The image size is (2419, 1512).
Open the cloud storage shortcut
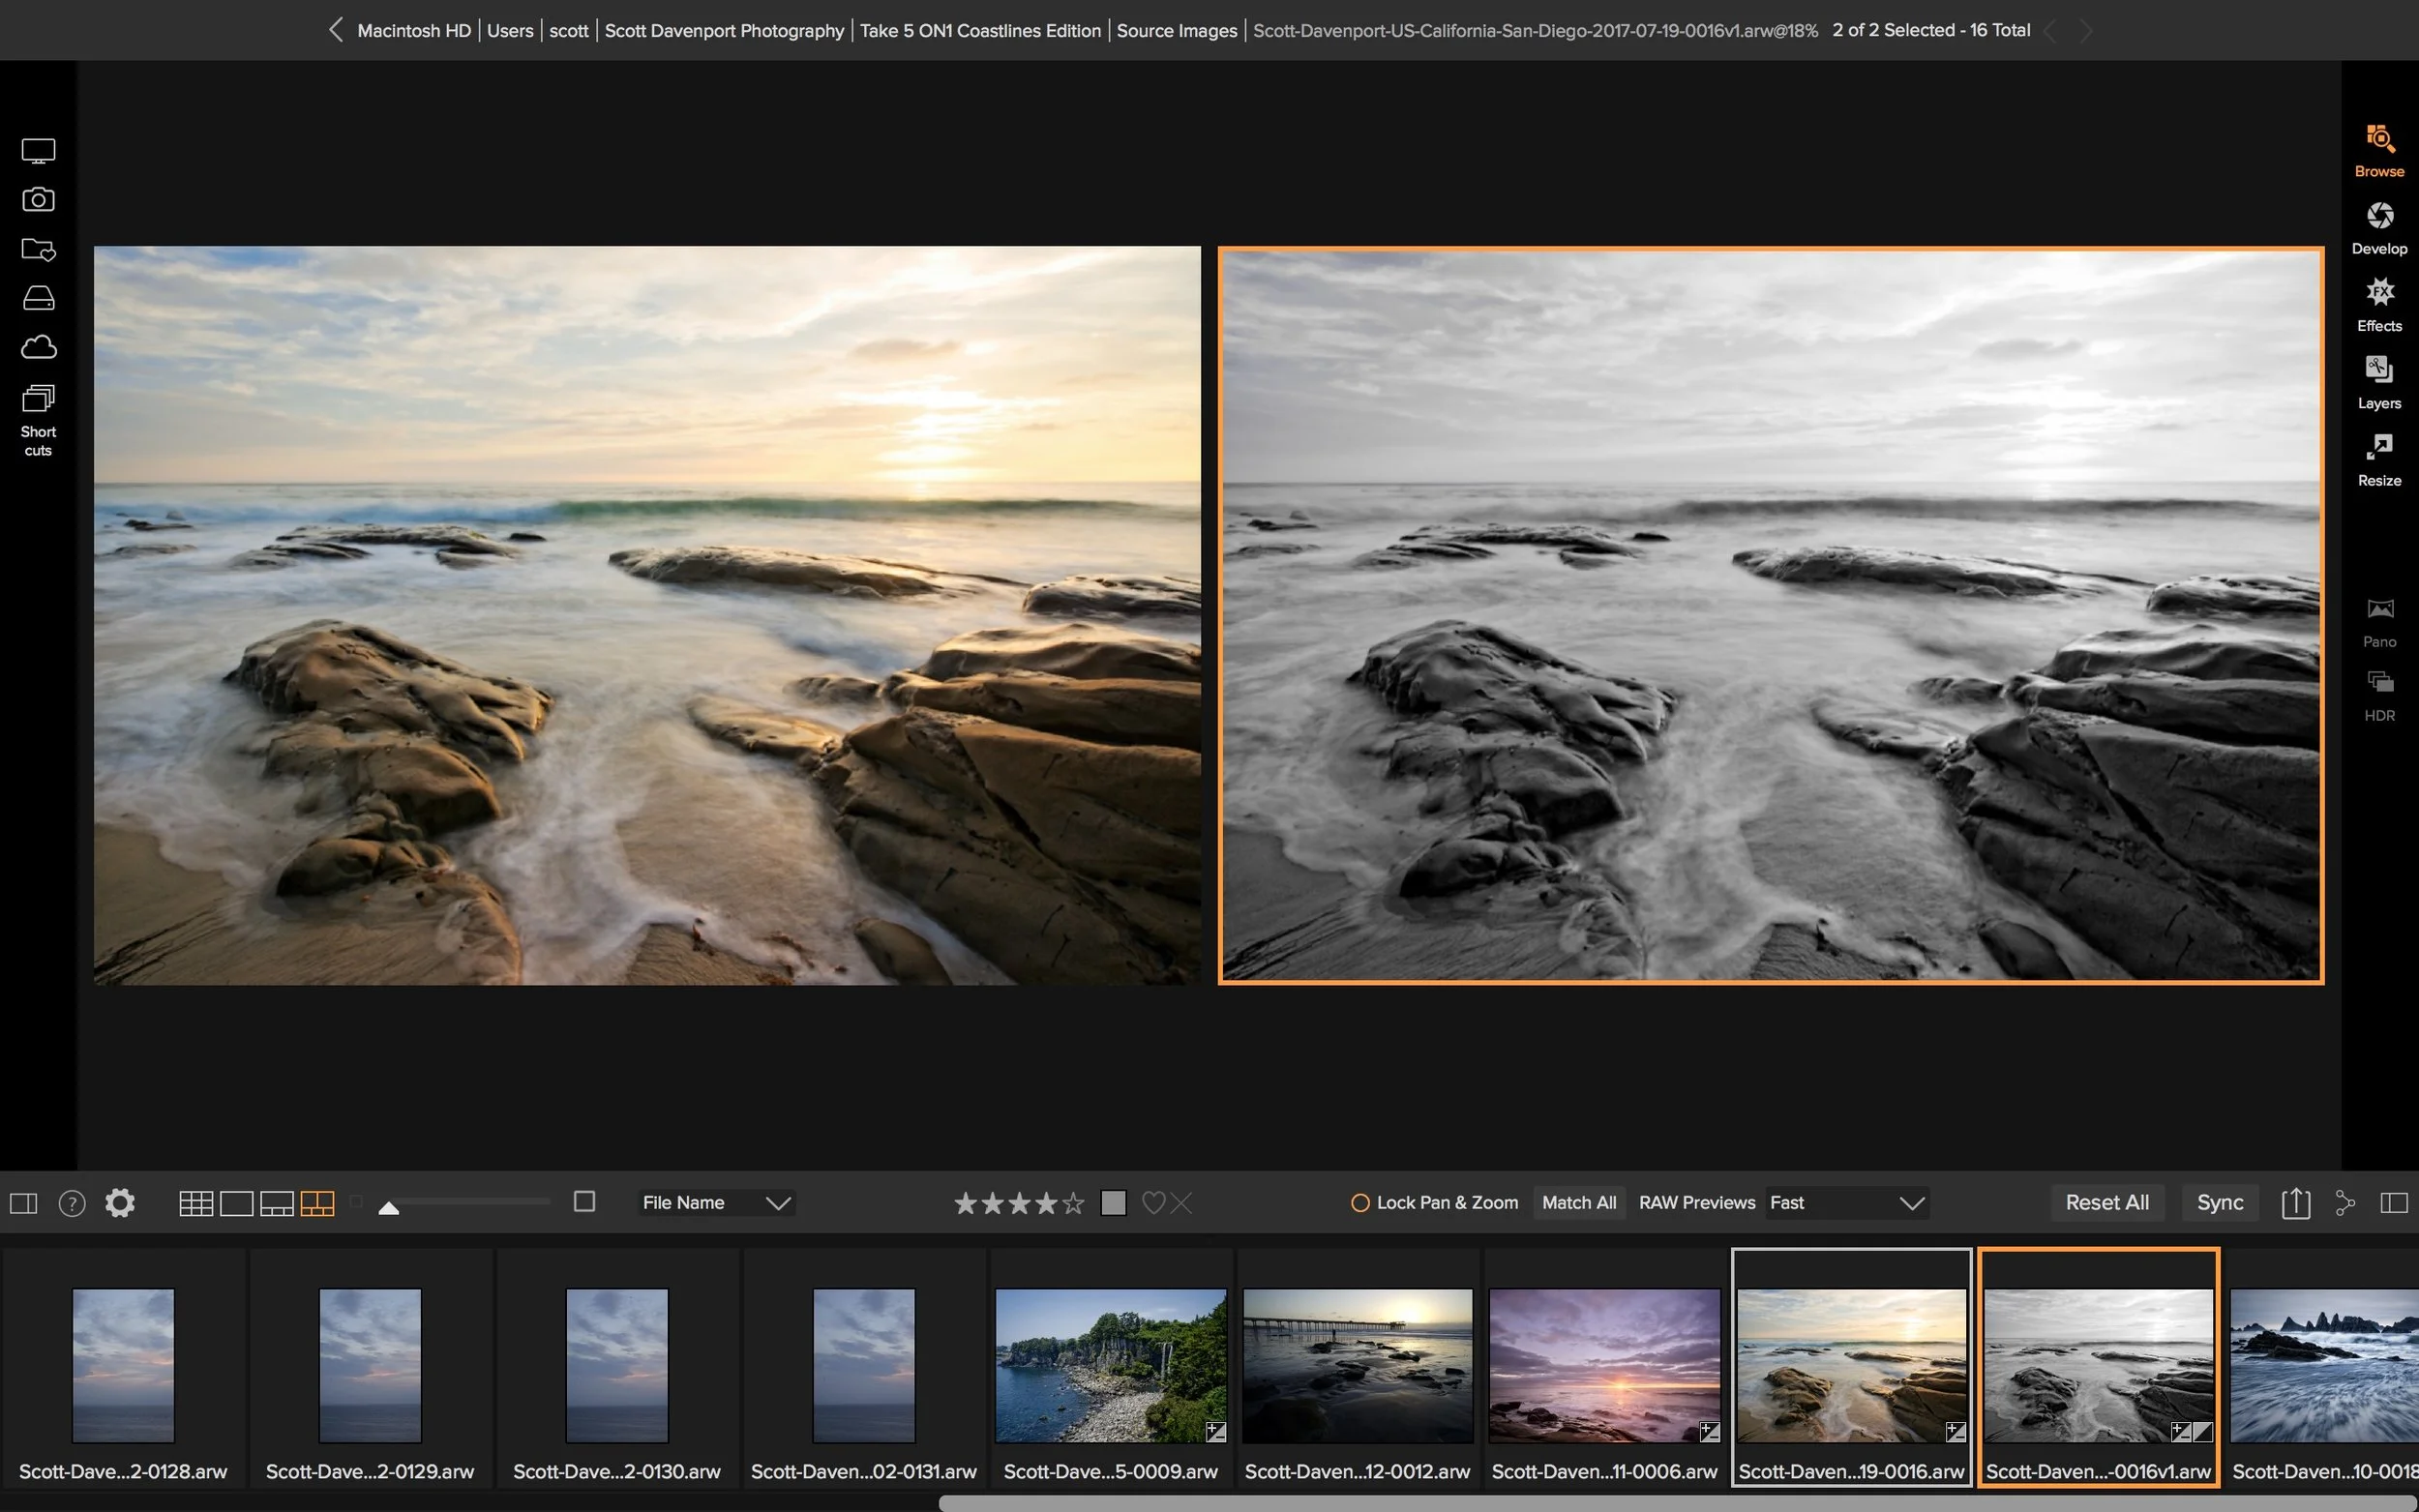(38, 347)
